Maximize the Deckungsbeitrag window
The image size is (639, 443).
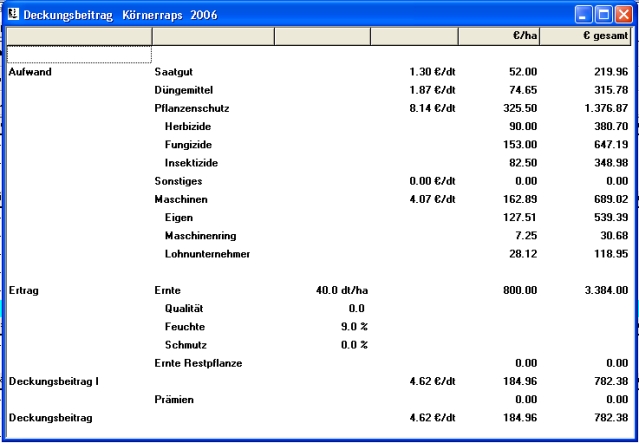pyautogui.click(x=604, y=14)
